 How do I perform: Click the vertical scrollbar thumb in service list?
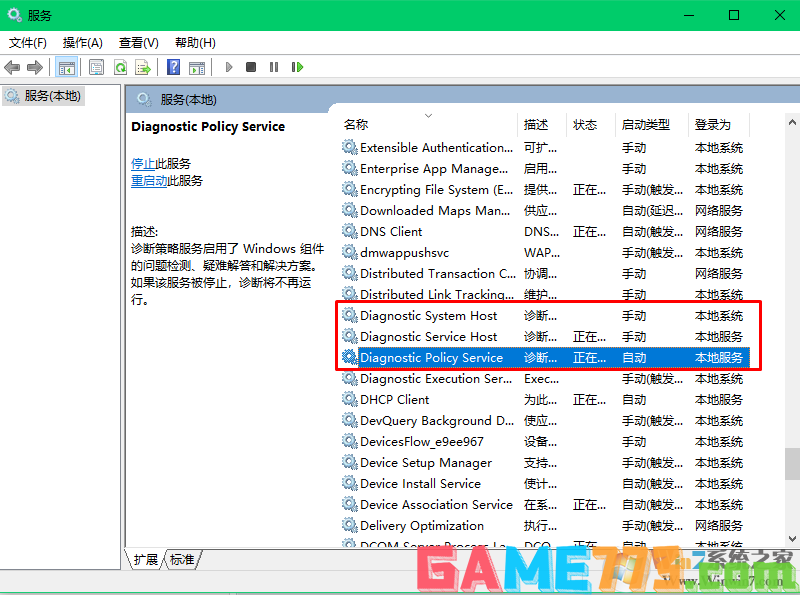(x=792, y=464)
